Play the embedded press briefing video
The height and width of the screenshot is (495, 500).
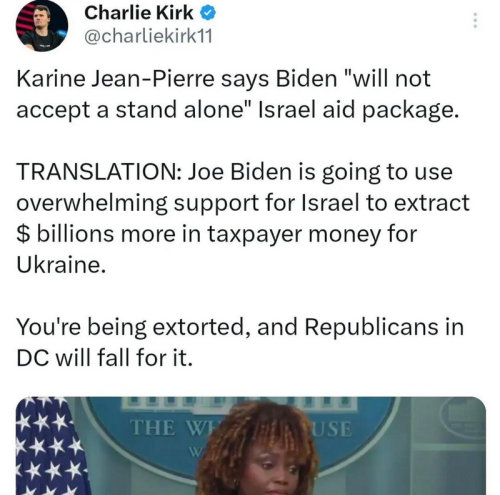[x=251, y=446]
